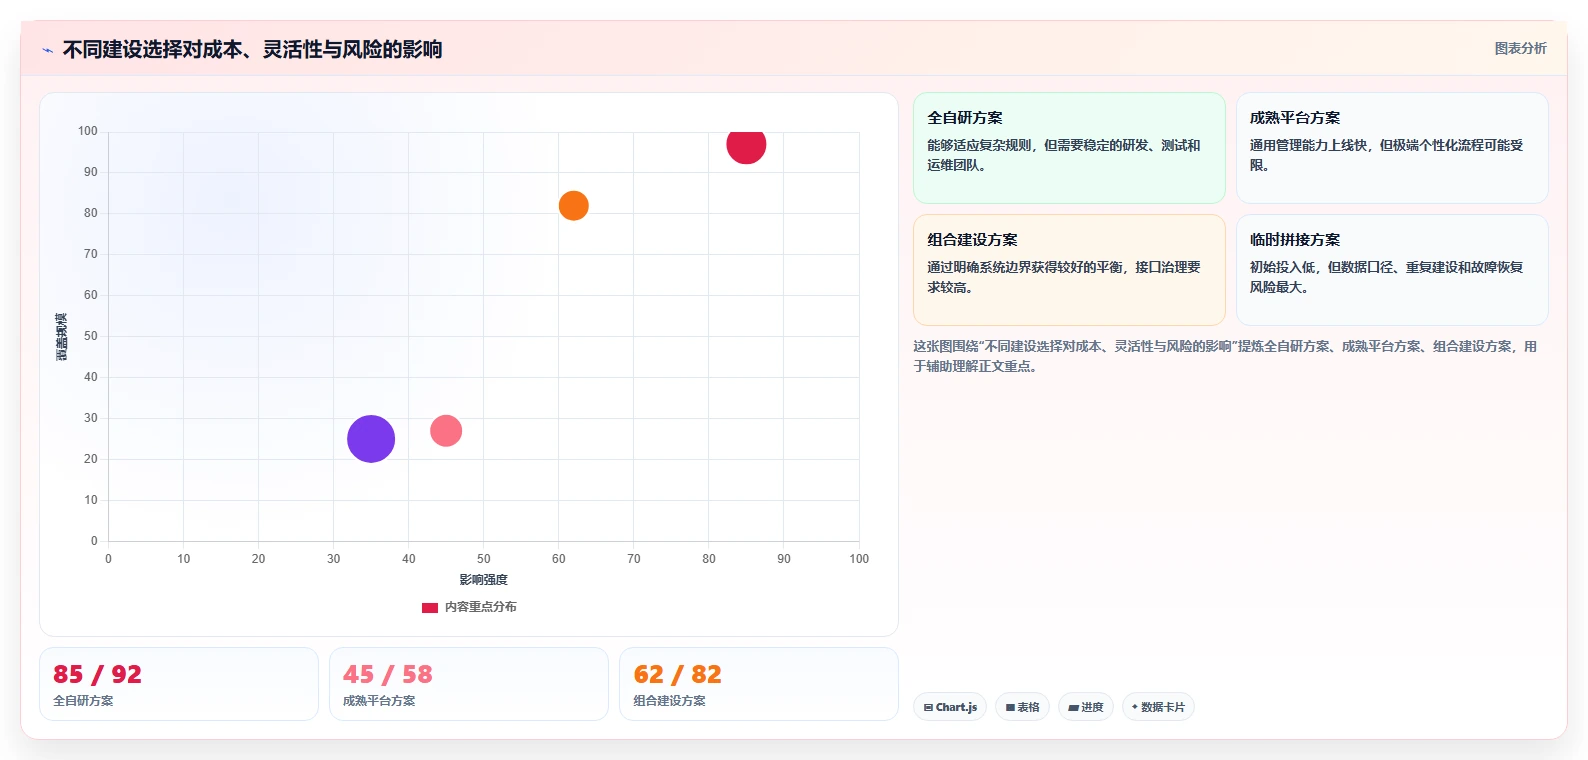
Task: Select the orange bubble in the chart
Action: tap(573, 205)
